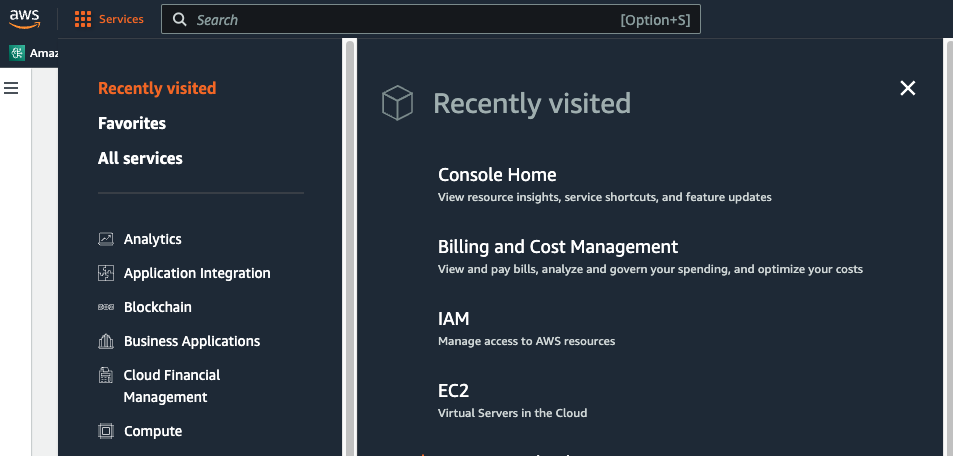
Task: Click the right panel vertical scrollbar
Action: (948, 247)
